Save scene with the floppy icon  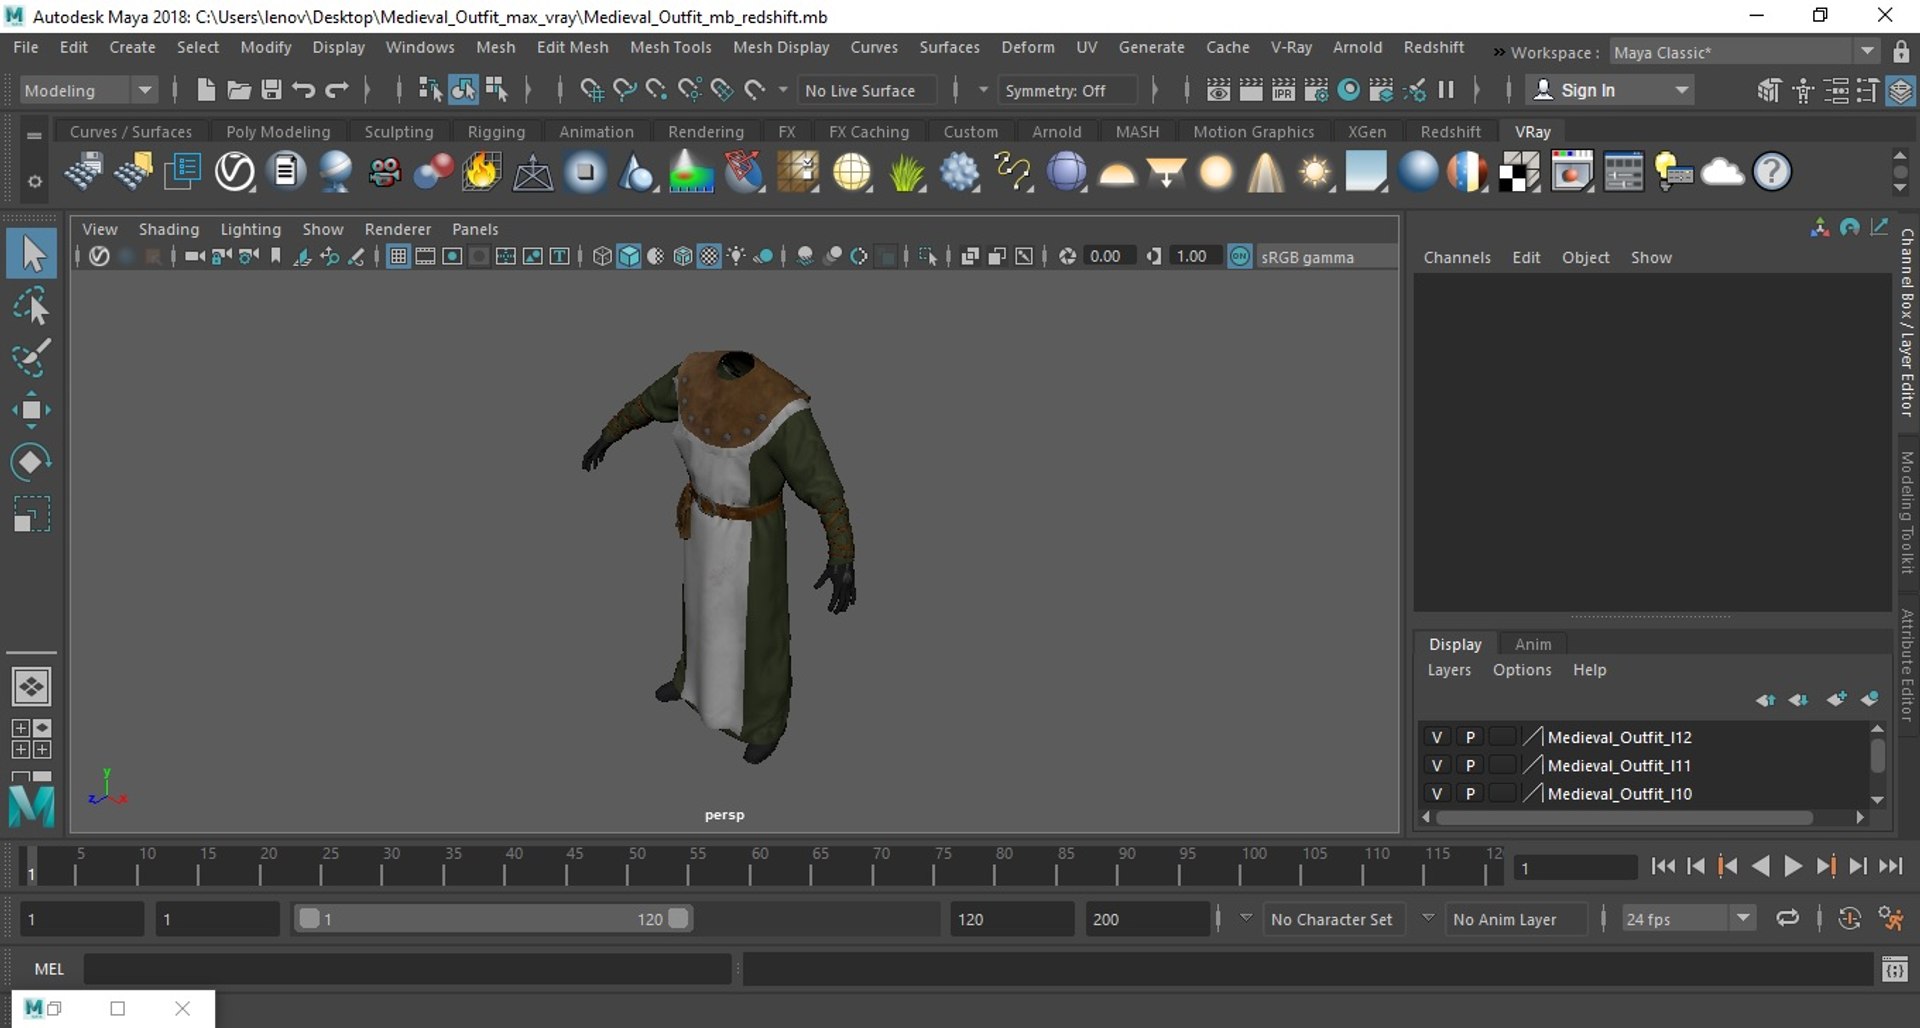click(x=271, y=90)
